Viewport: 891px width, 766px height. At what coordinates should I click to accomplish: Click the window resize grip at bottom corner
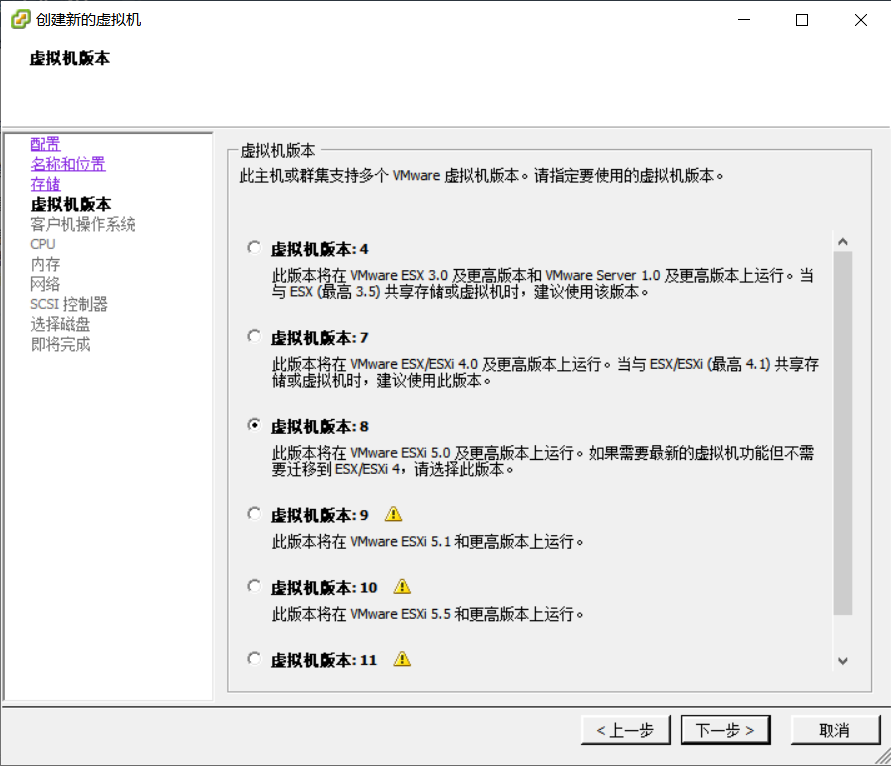(x=882, y=757)
